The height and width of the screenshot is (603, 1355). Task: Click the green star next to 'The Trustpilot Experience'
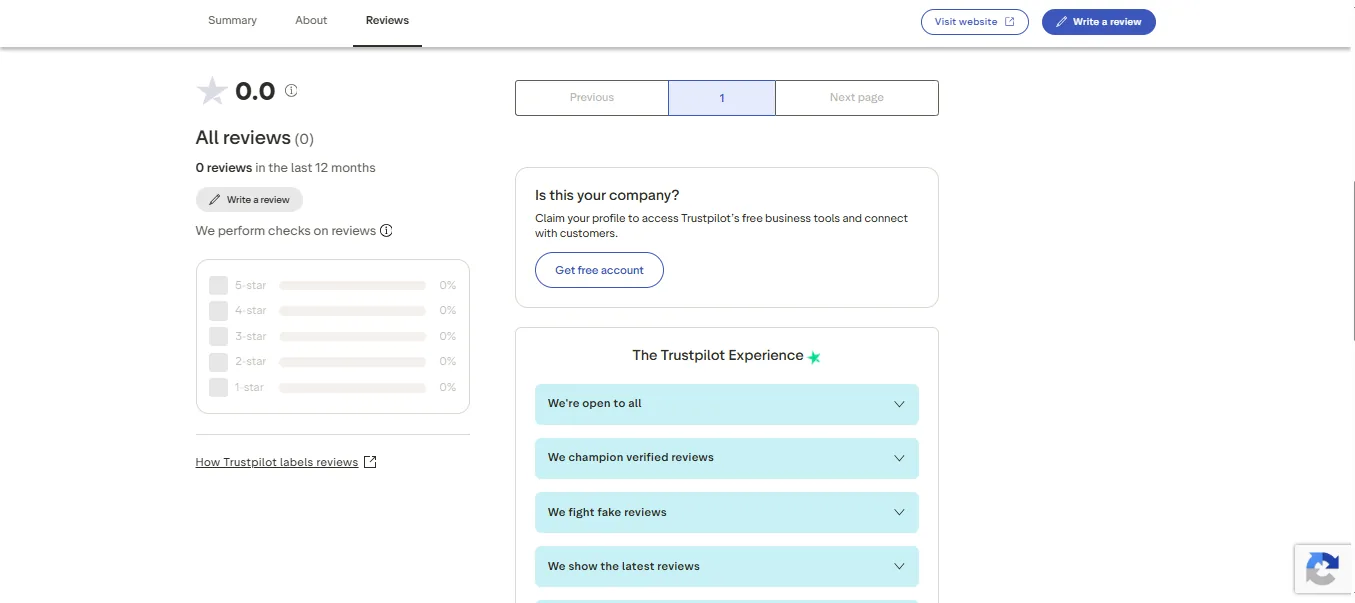pyautogui.click(x=814, y=357)
